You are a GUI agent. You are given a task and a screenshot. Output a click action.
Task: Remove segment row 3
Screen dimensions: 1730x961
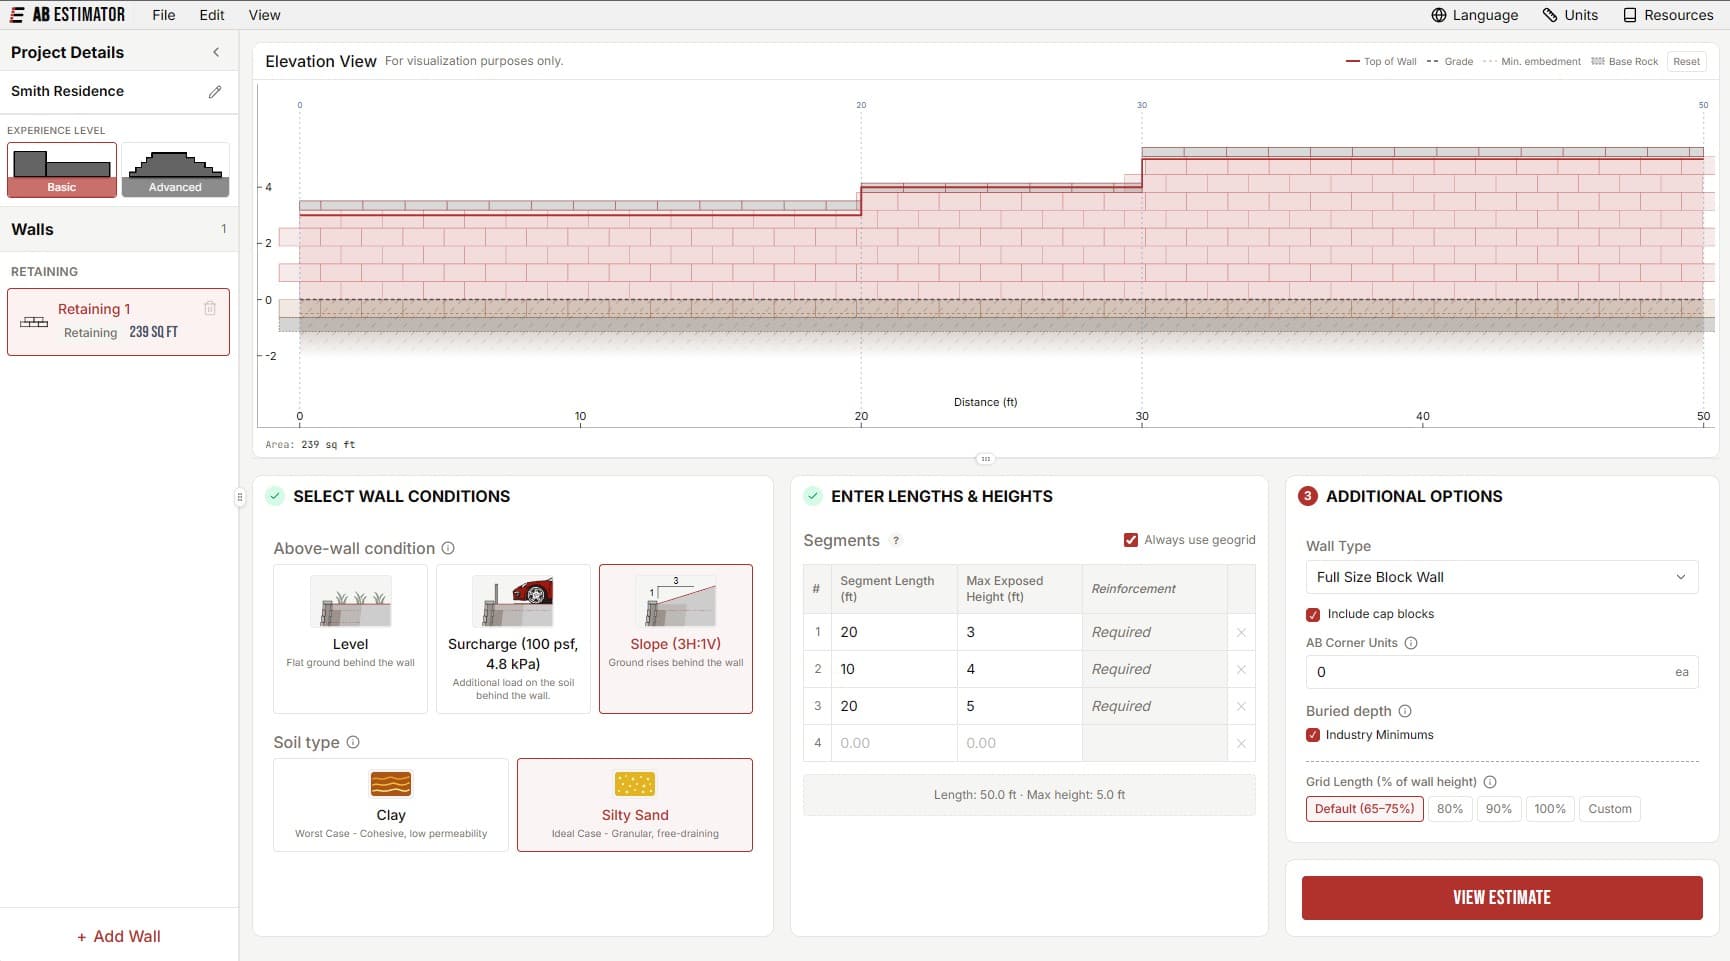point(1241,707)
